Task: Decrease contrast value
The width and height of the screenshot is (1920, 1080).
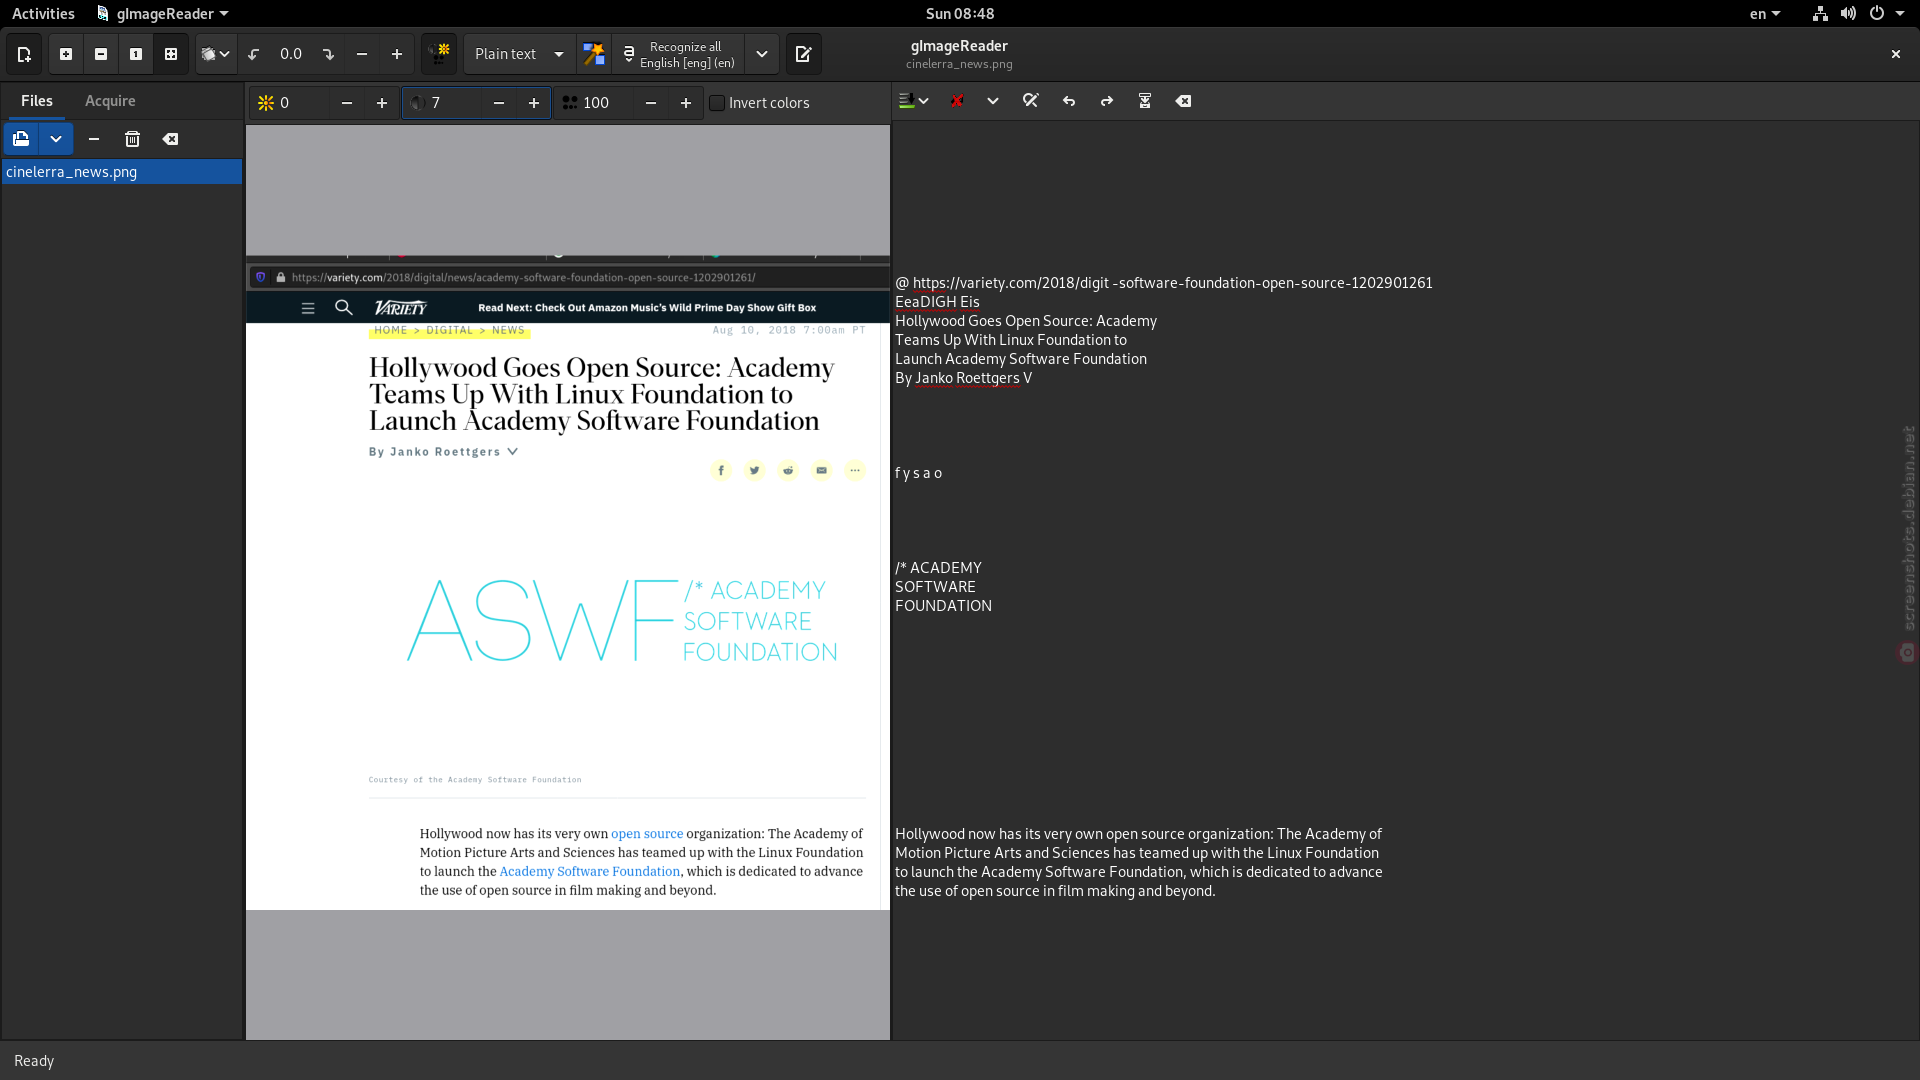Action: pyautogui.click(x=499, y=103)
